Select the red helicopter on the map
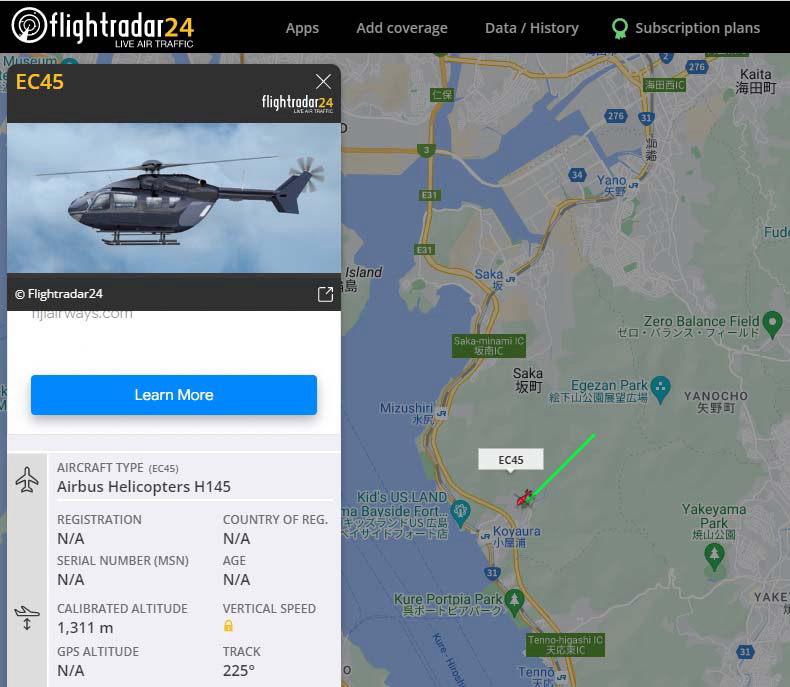This screenshot has width=790, height=687. pos(524,498)
